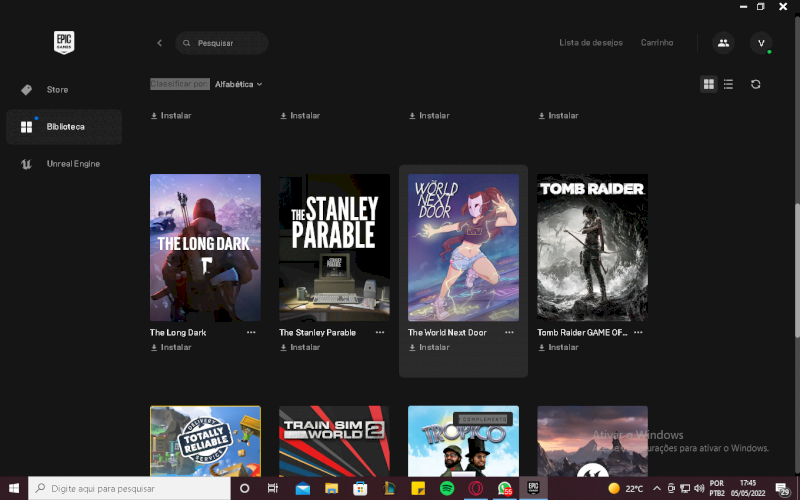Install The Long Dark

(171, 347)
